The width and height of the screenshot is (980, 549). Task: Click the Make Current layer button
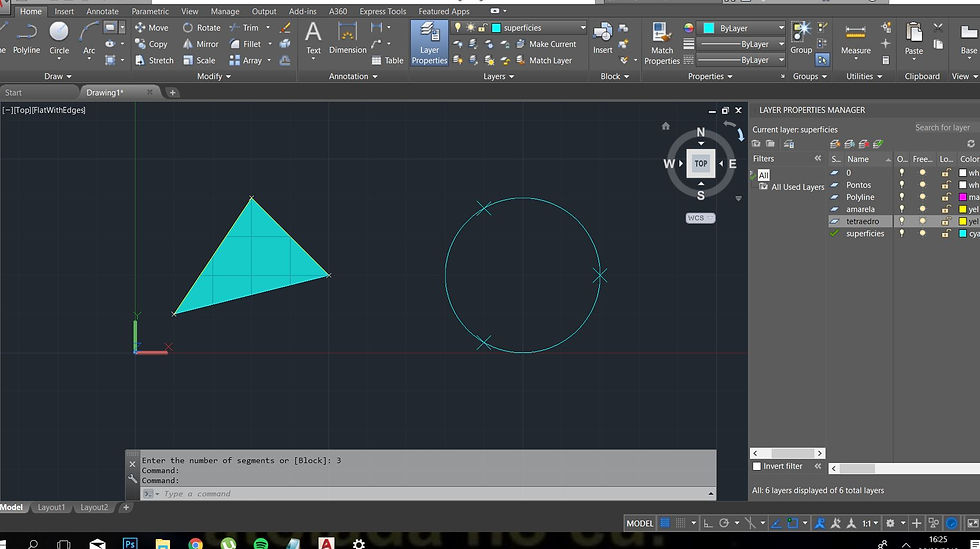click(x=546, y=44)
